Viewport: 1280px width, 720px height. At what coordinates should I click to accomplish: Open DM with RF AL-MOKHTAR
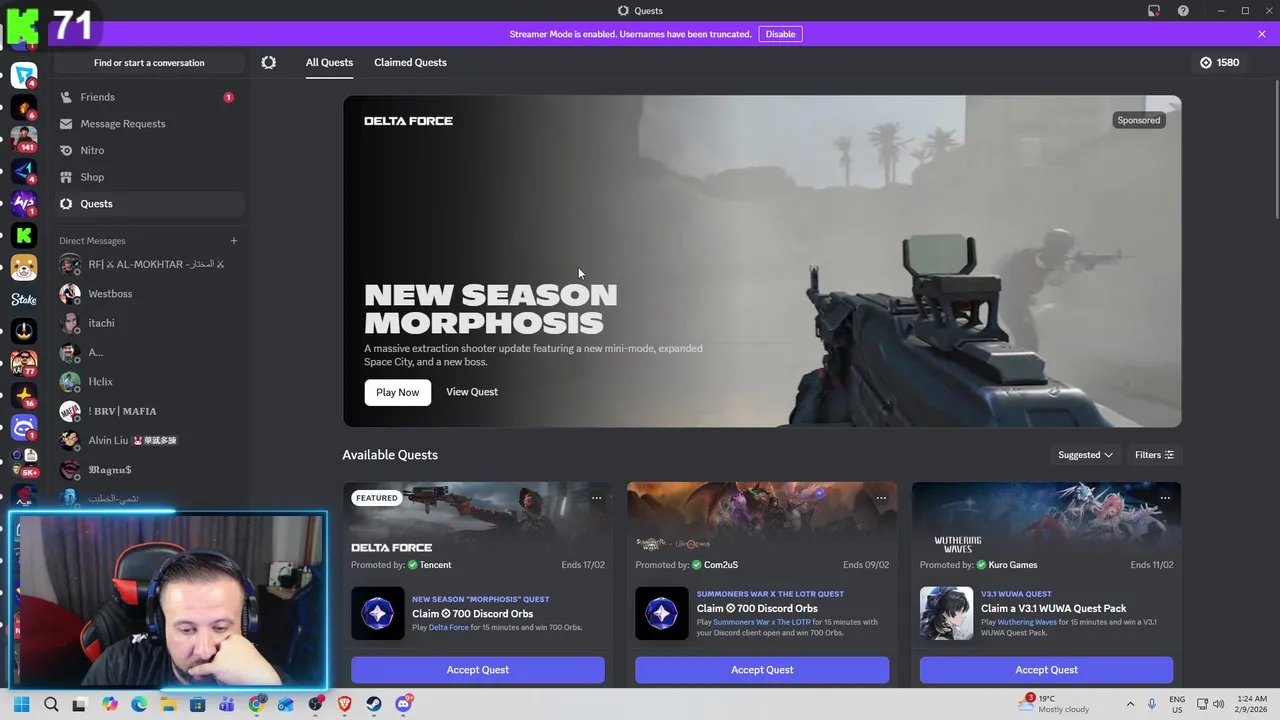coord(148,264)
